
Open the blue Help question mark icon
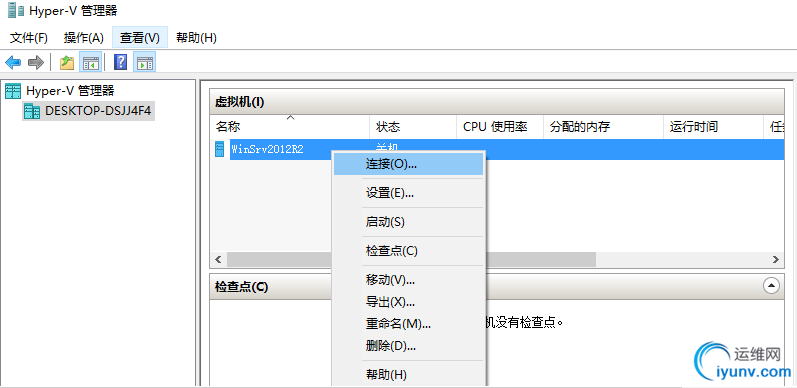pos(120,62)
